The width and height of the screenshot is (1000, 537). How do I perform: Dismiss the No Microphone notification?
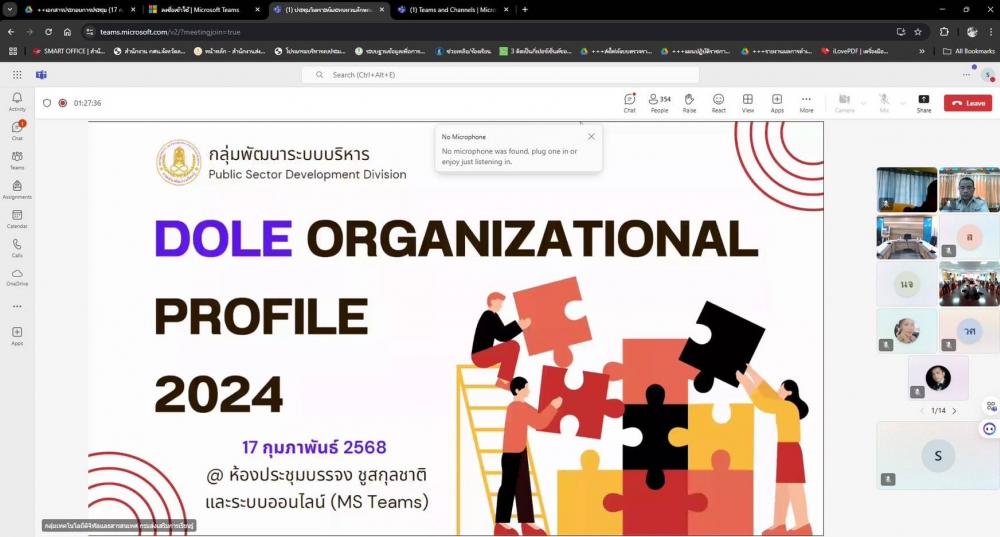tap(591, 136)
